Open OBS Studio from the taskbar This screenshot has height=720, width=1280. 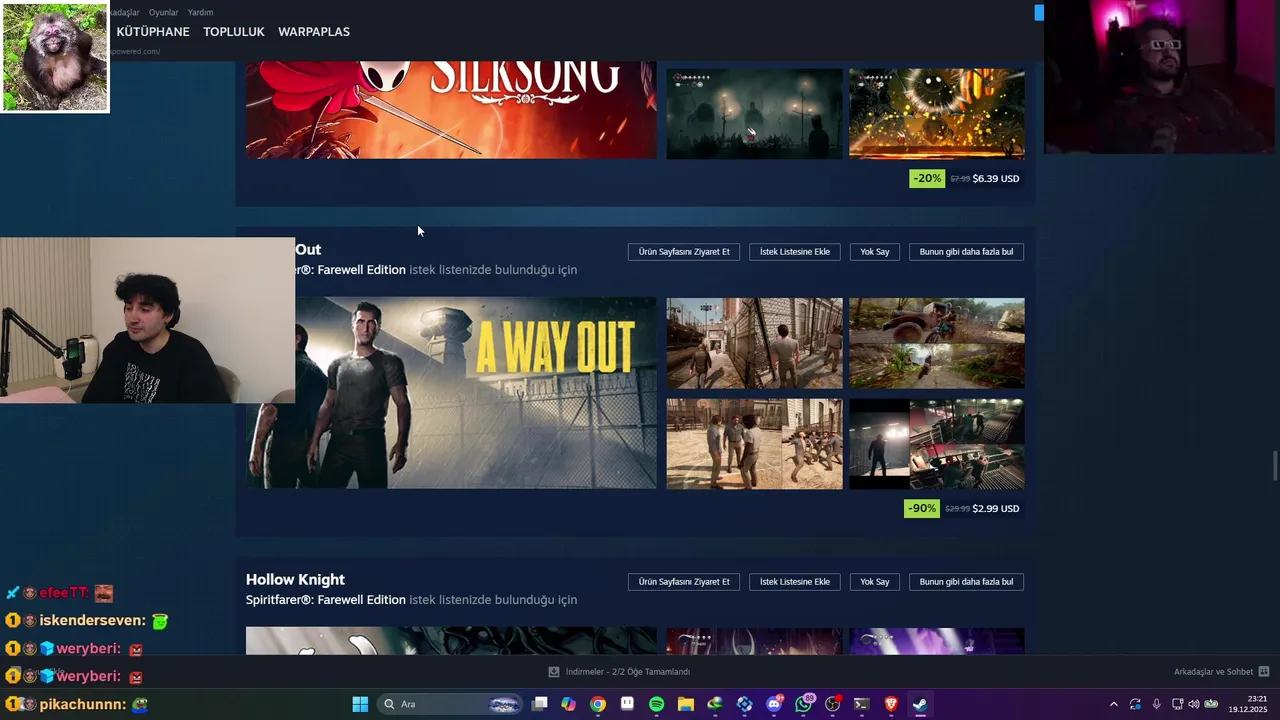click(x=832, y=704)
